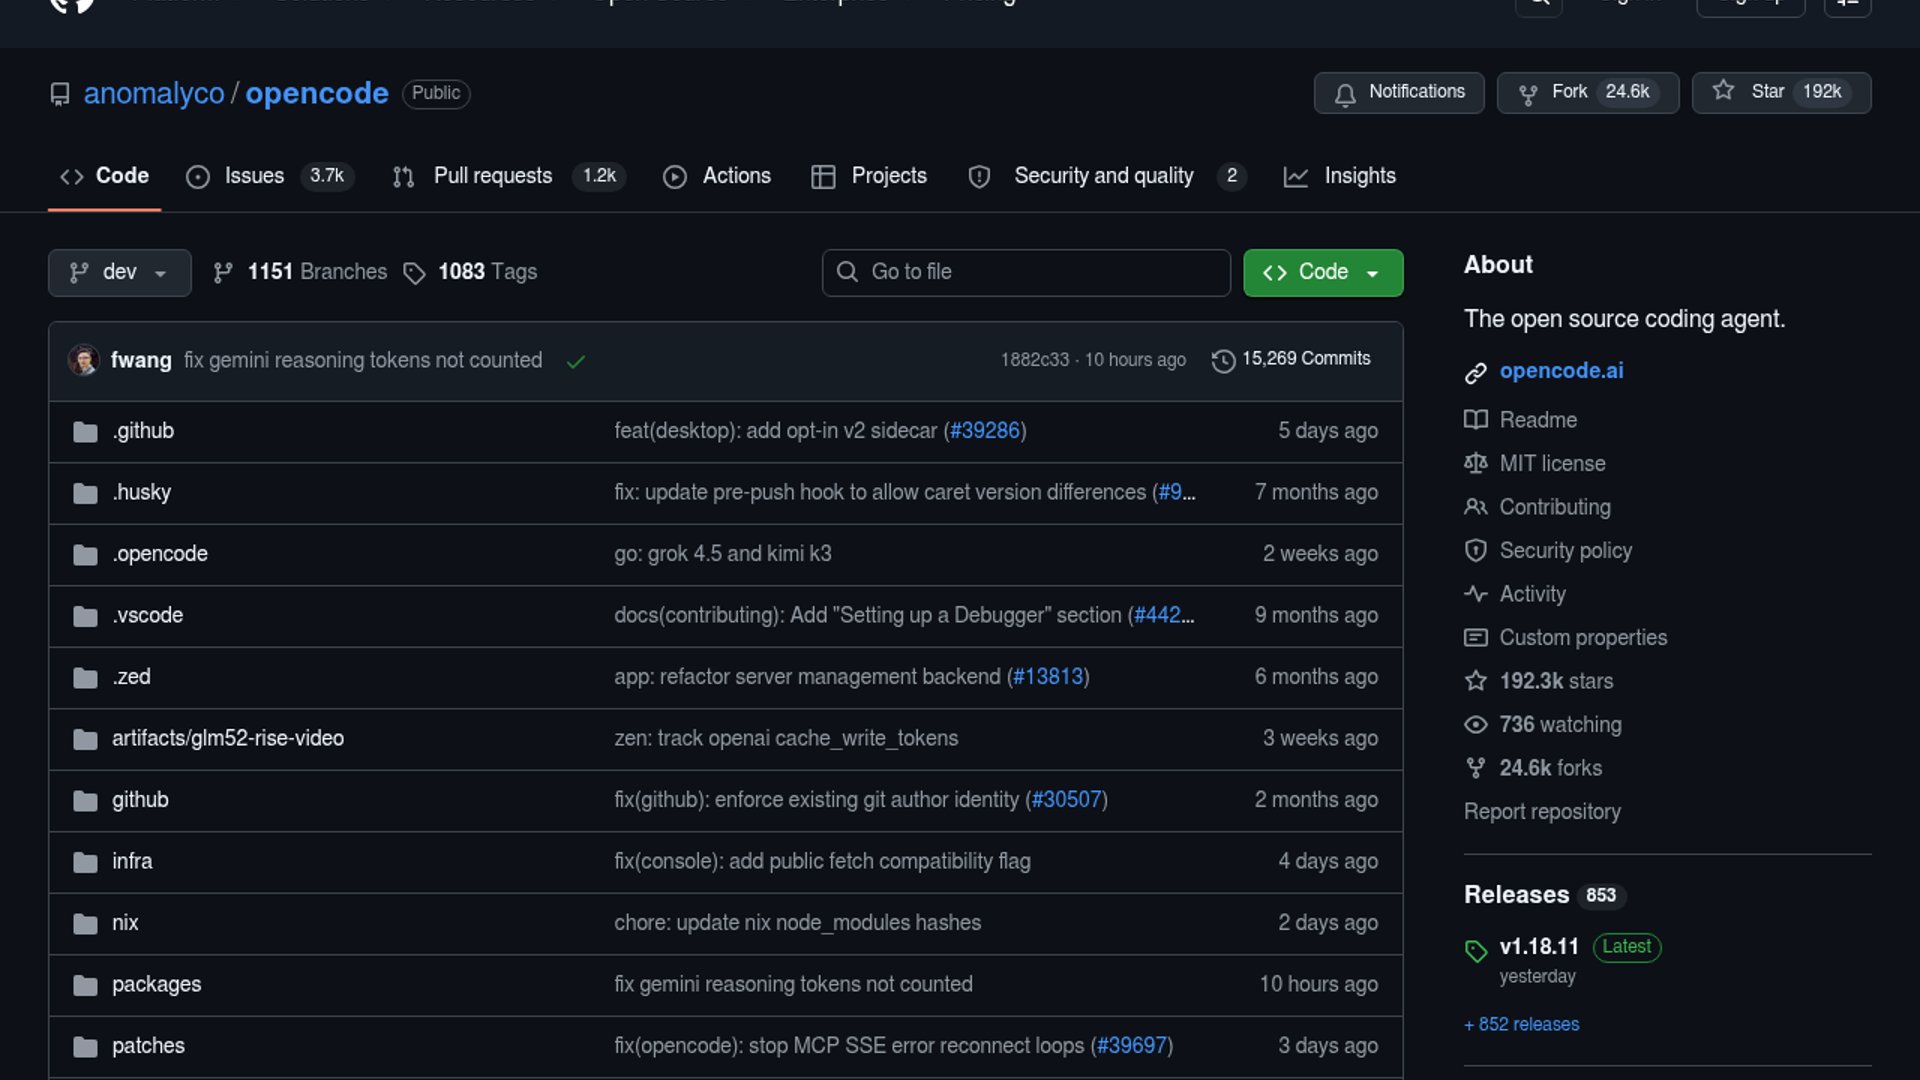Viewport: 1920px width, 1080px height.
Task: Open the nix folder
Action: point(125,923)
